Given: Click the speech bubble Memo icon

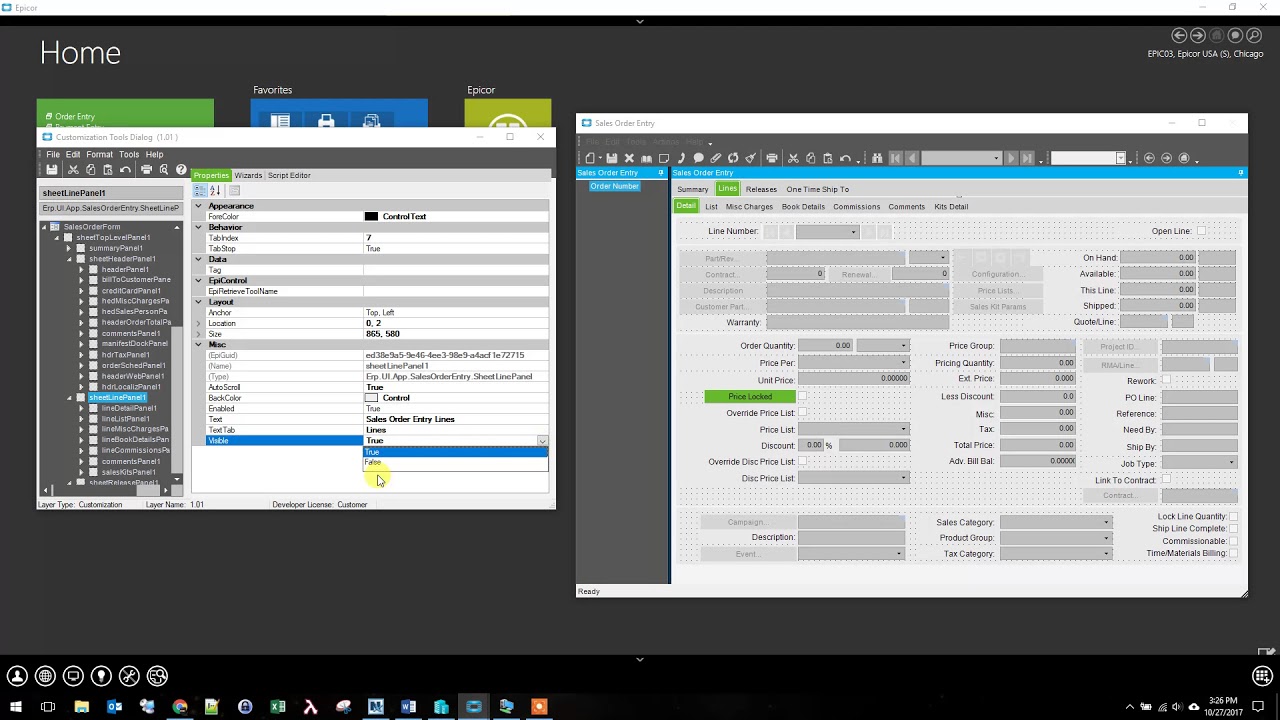Looking at the screenshot, I should click(x=698, y=158).
